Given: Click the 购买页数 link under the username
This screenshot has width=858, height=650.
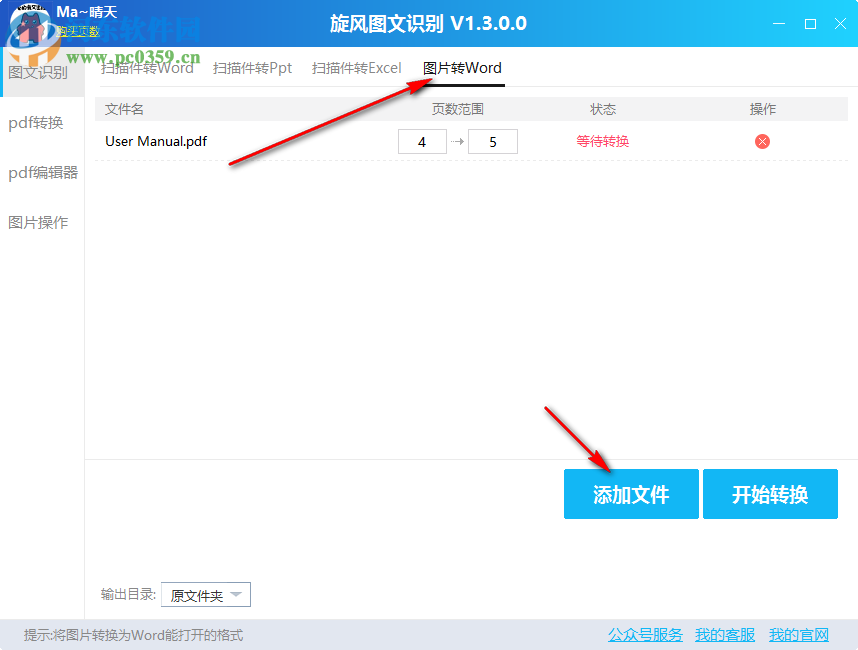Looking at the screenshot, I should point(77,32).
